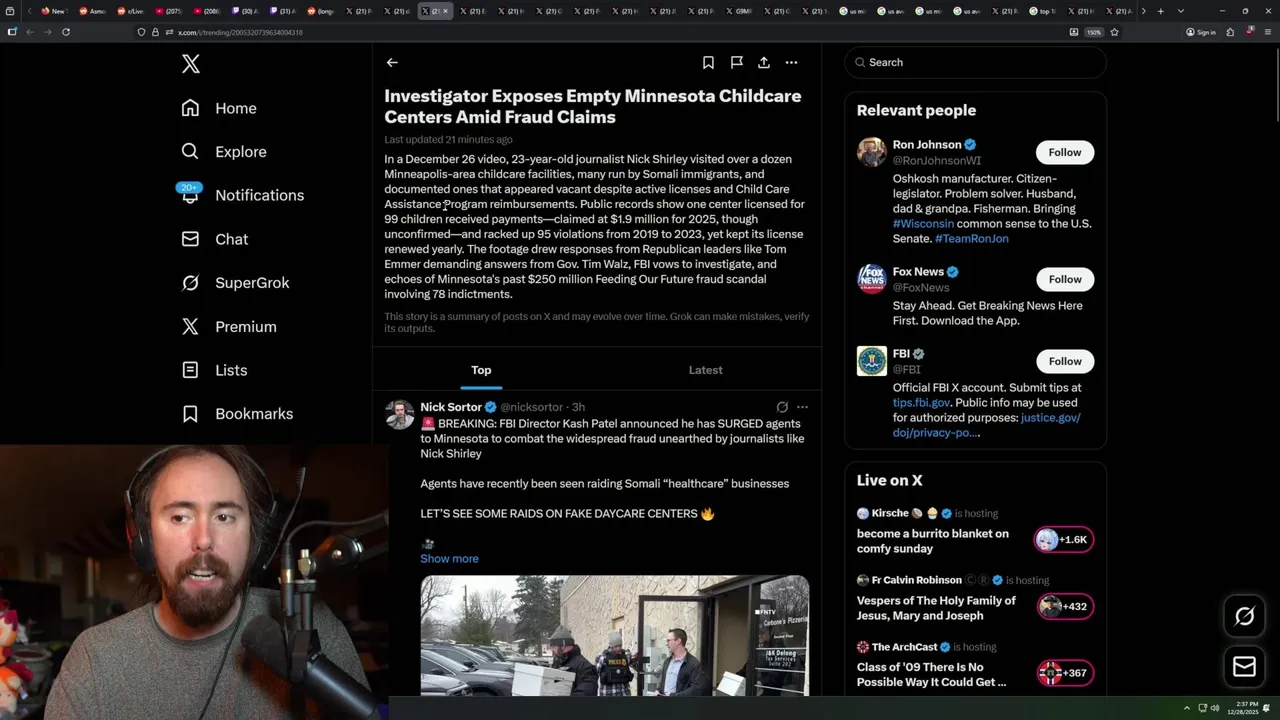
Task: Open more options on Nick Sortor's post
Action: 802,407
